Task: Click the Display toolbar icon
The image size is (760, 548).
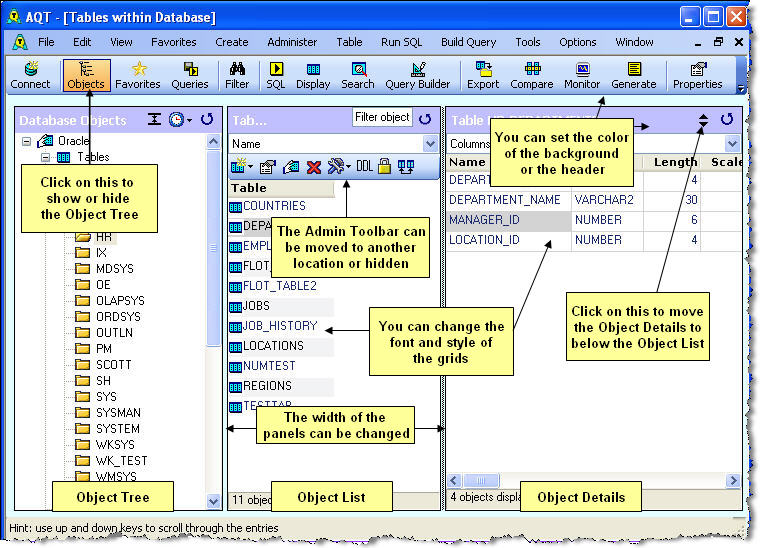Action: tap(313, 75)
